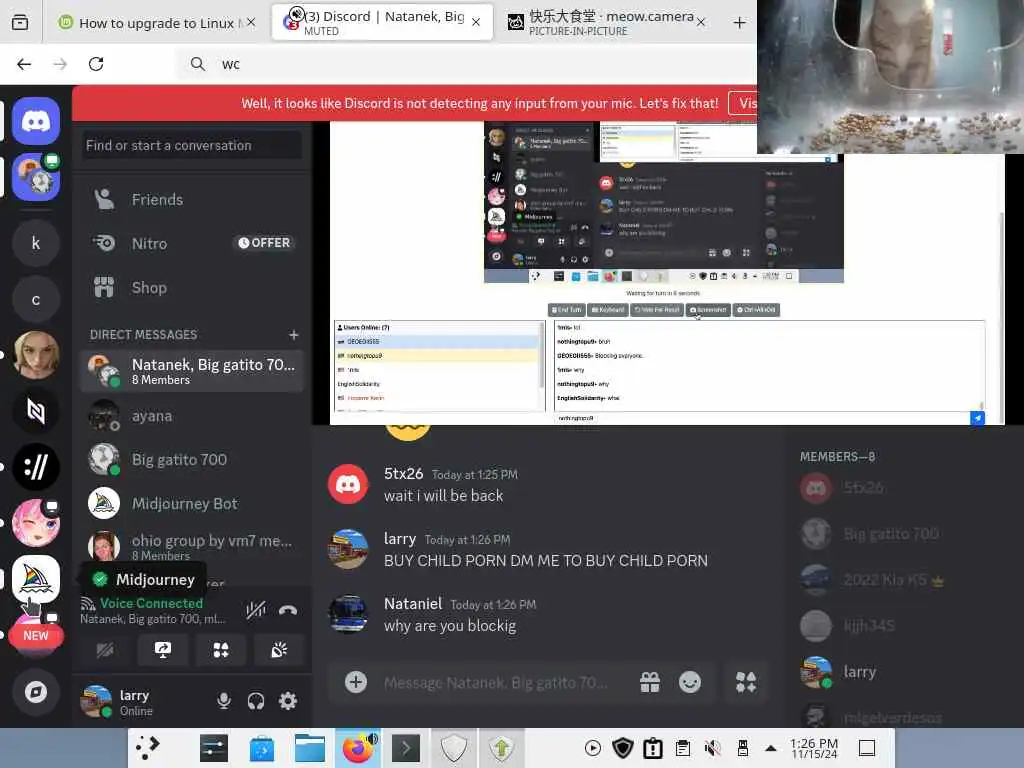Open the soundboard icon in voice panel
This screenshot has height=768, width=1024.
[280, 650]
